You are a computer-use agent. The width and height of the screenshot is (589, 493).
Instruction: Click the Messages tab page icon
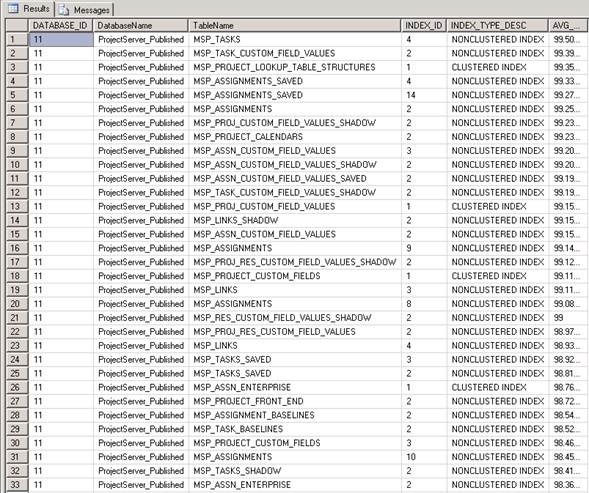click(x=63, y=10)
